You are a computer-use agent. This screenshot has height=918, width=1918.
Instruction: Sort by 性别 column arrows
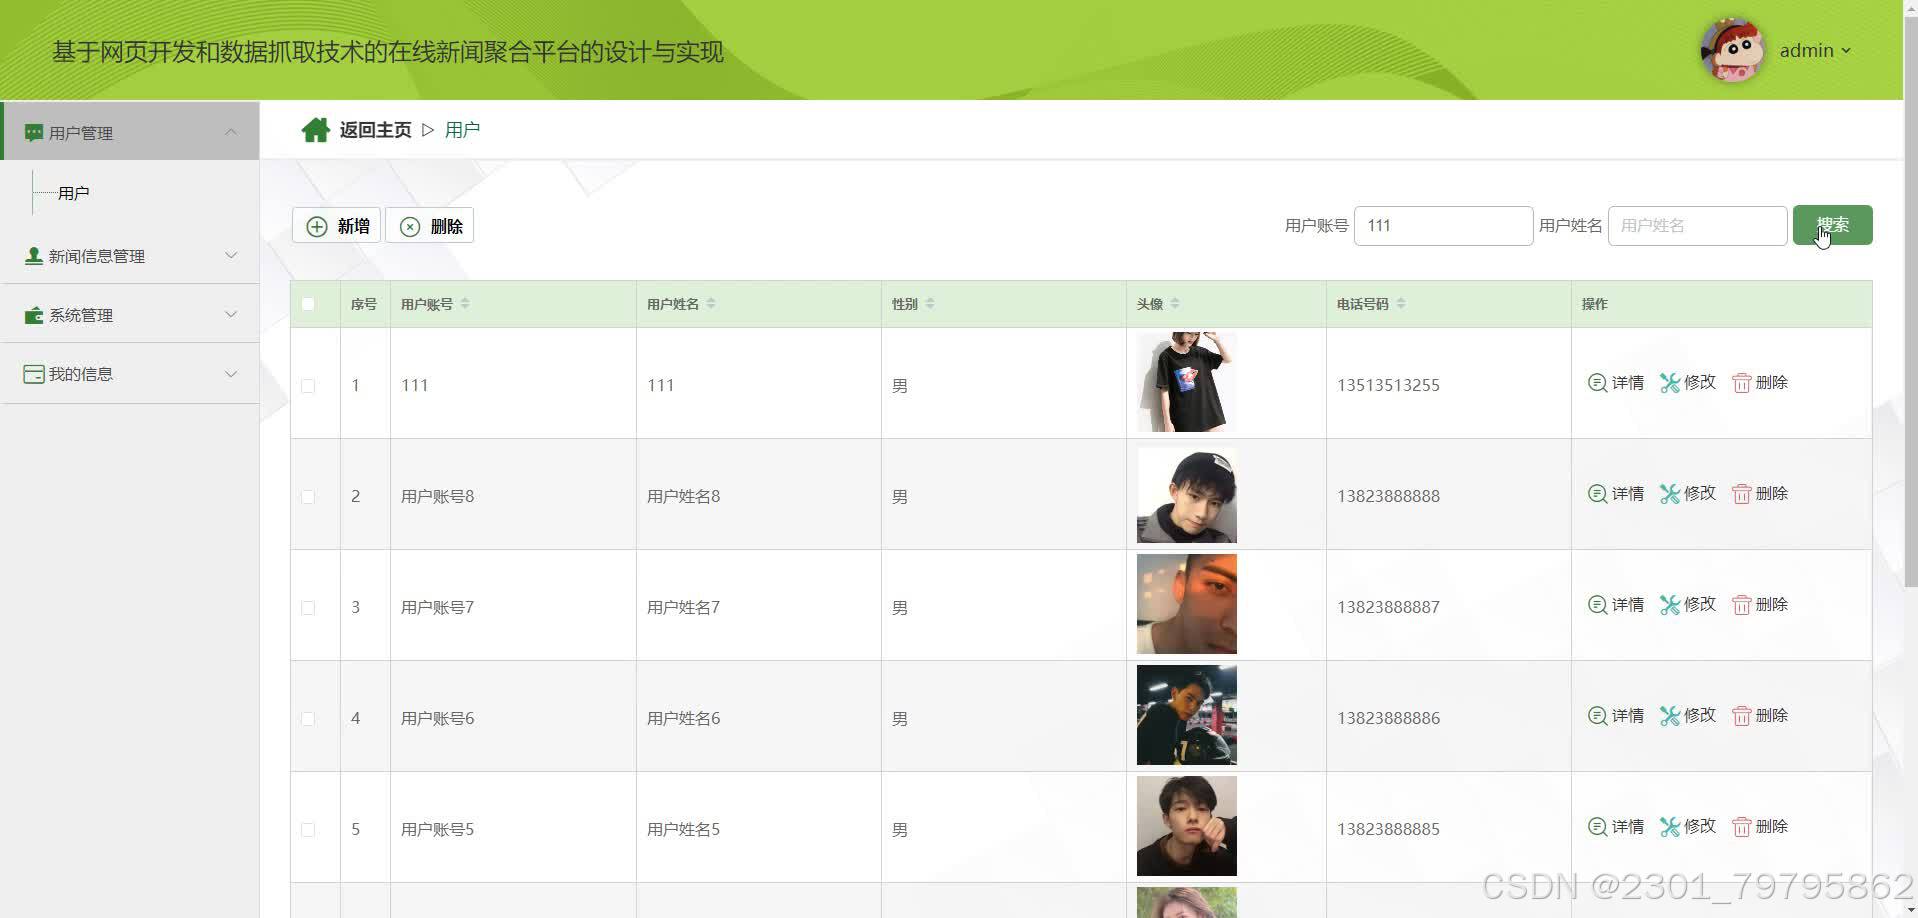(x=930, y=303)
